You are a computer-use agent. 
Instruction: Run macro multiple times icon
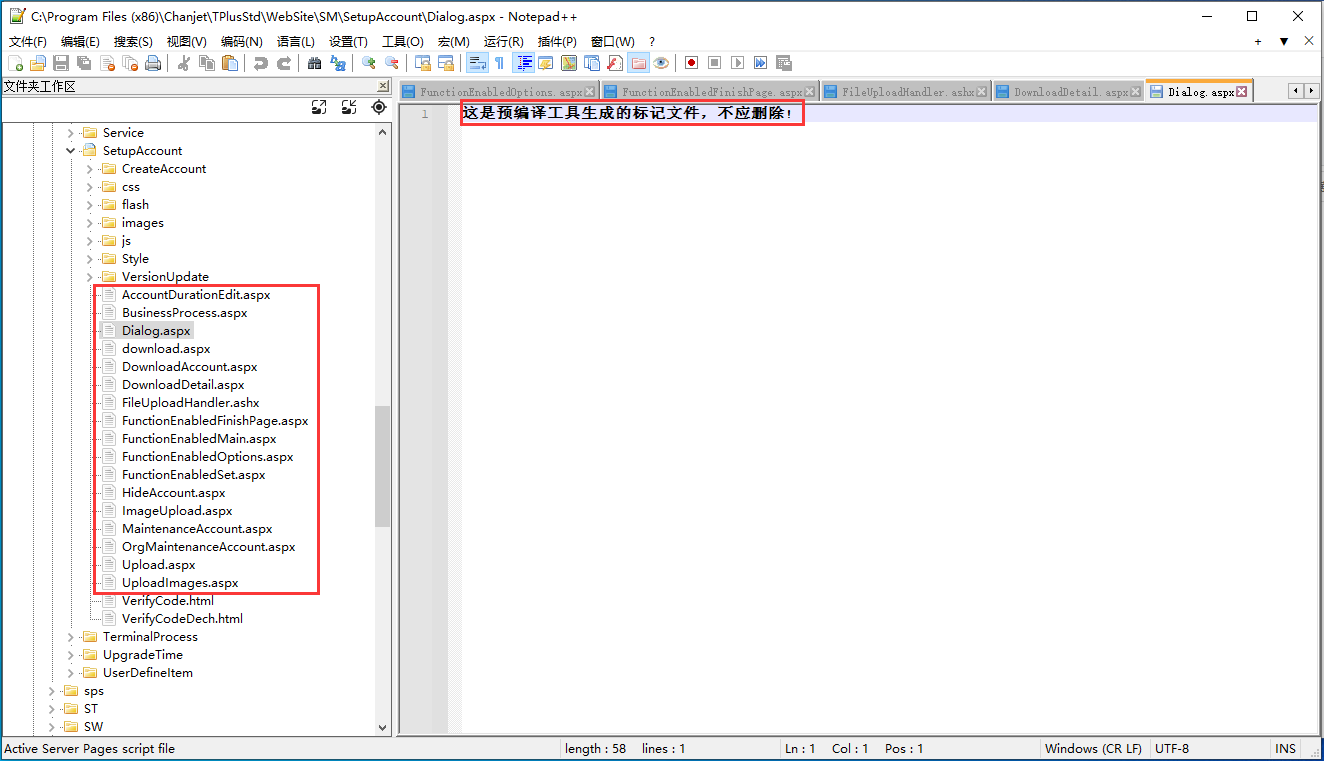point(760,63)
